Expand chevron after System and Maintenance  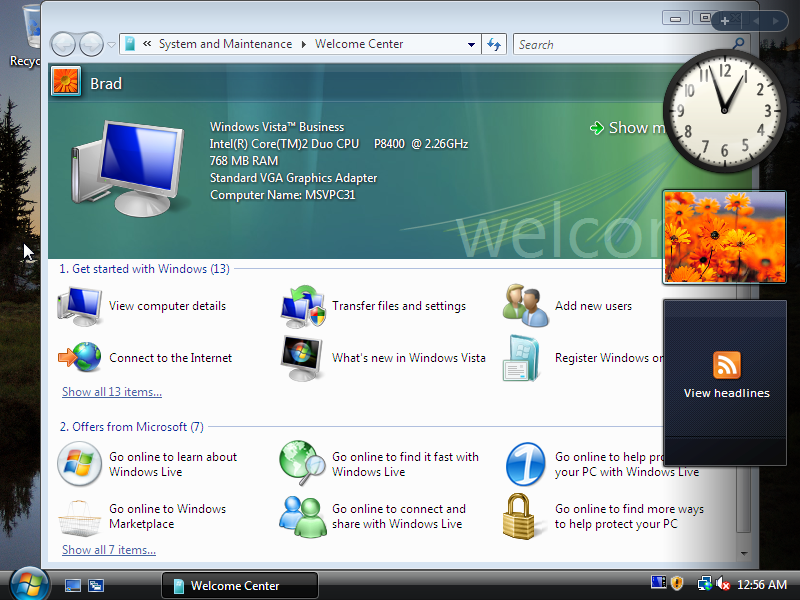tap(304, 44)
